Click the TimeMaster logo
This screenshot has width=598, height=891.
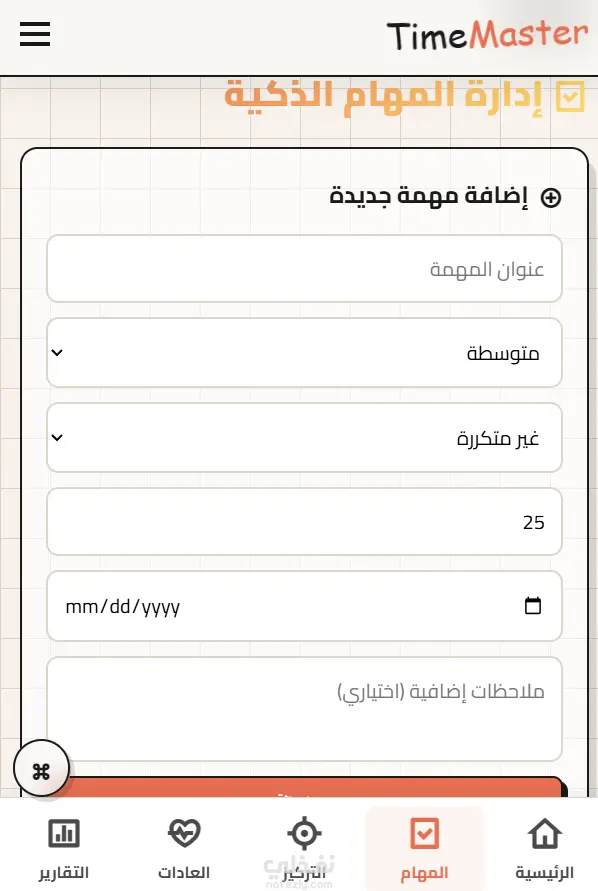tap(487, 35)
